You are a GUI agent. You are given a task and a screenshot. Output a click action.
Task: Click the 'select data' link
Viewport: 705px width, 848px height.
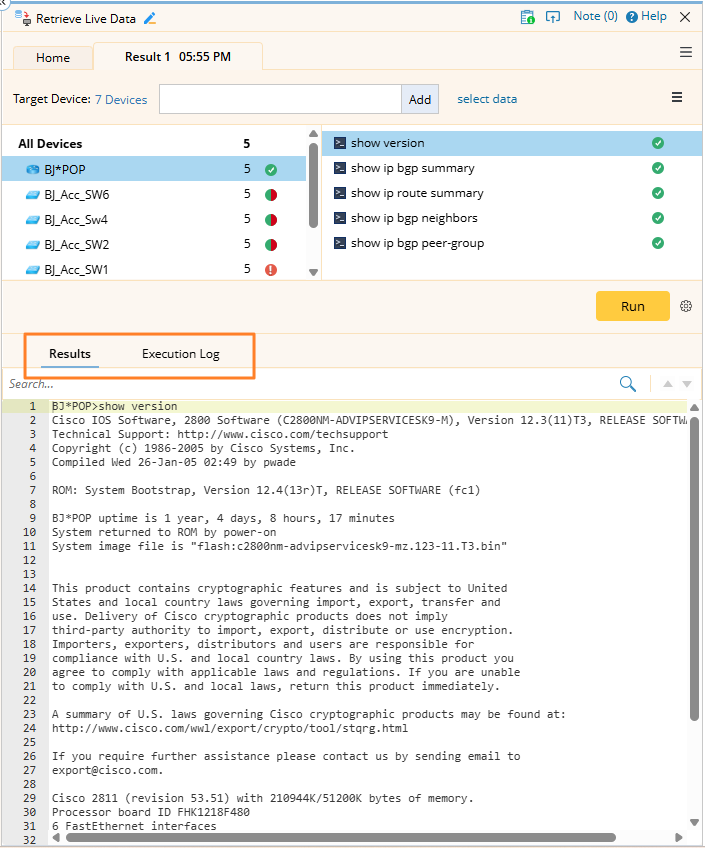click(487, 99)
